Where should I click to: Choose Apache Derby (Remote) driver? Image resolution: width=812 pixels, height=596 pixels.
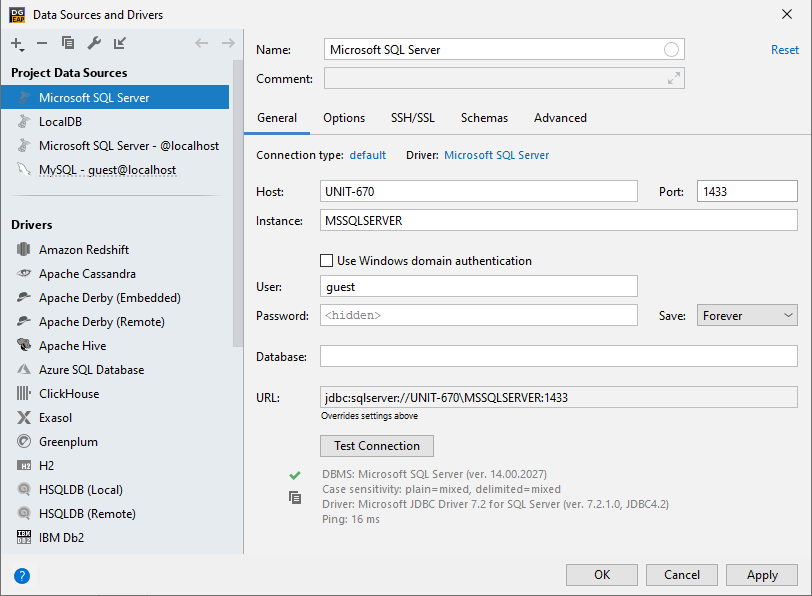(115, 322)
